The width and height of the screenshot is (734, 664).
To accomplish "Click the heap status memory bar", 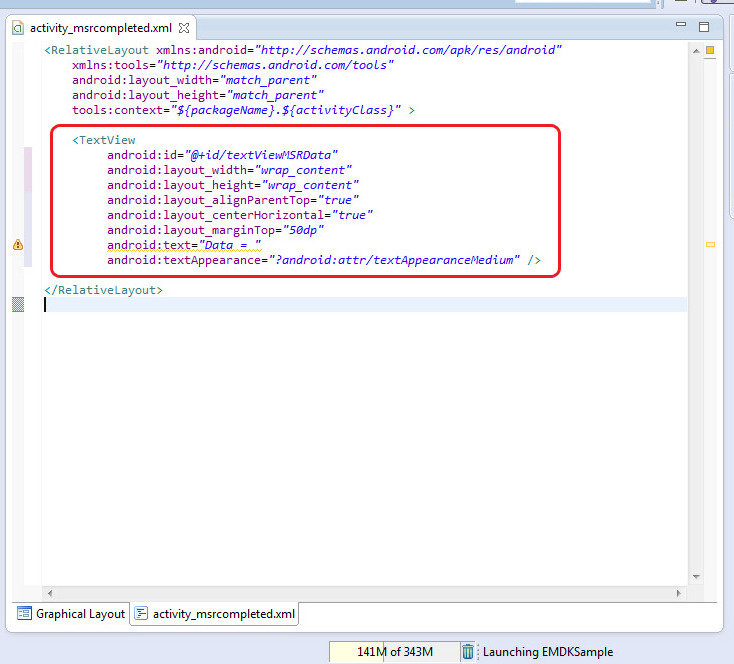I will tap(394, 652).
